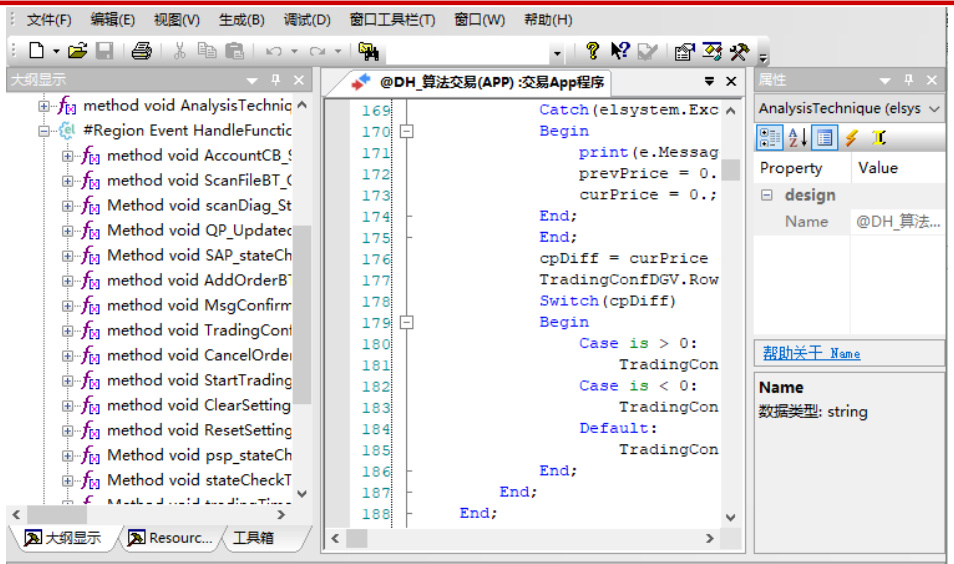Toggle the Properties list view button
The width and height of the screenshot is (954, 564).
824,138
